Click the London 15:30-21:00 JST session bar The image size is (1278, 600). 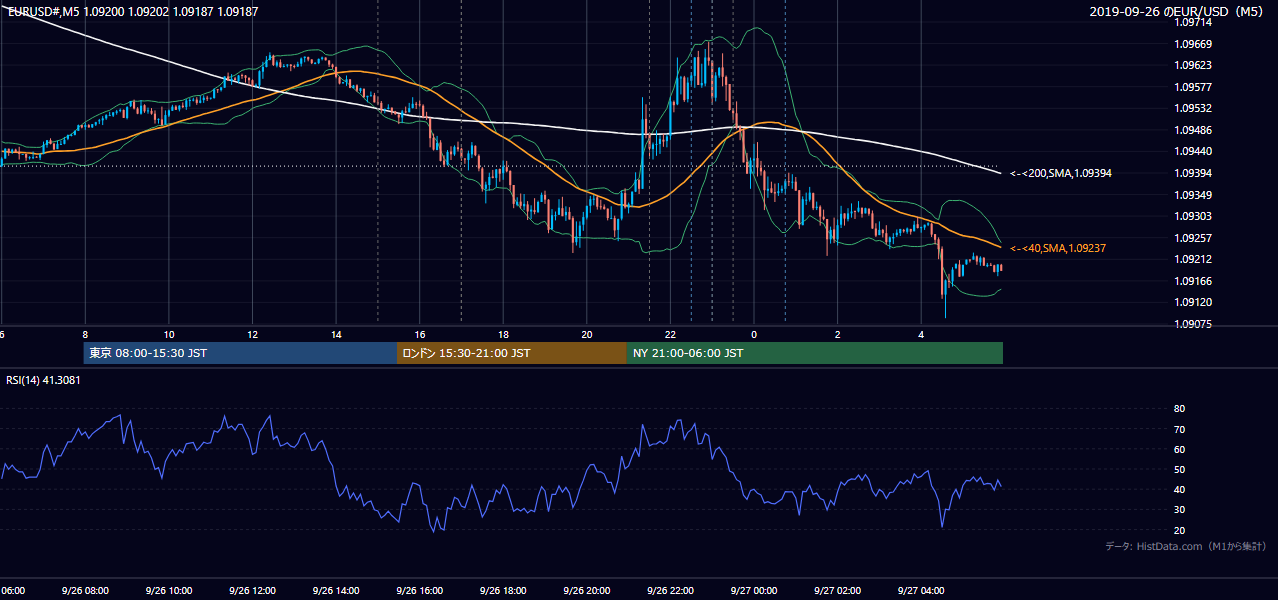coord(512,353)
